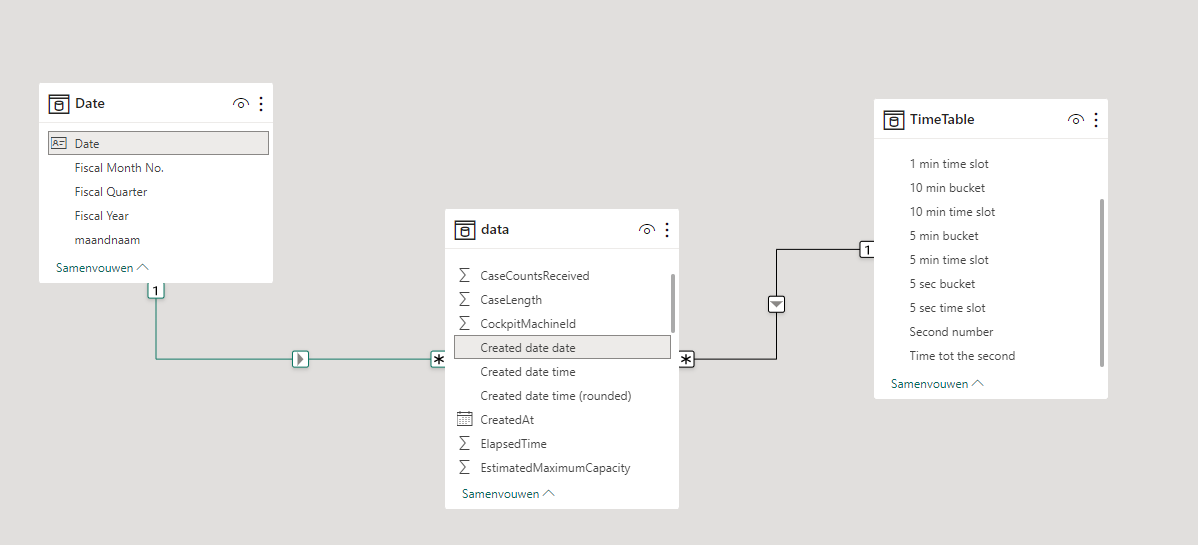The height and width of the screenshot is (545, 1198).
Task: Click the one-side marker under Date table
Action: click(156, 290)
